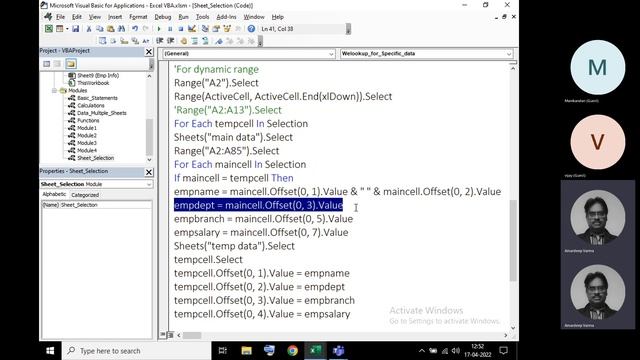The image size is (640, 360).
Task: Close the Properties panel
Action: [149, 172]
